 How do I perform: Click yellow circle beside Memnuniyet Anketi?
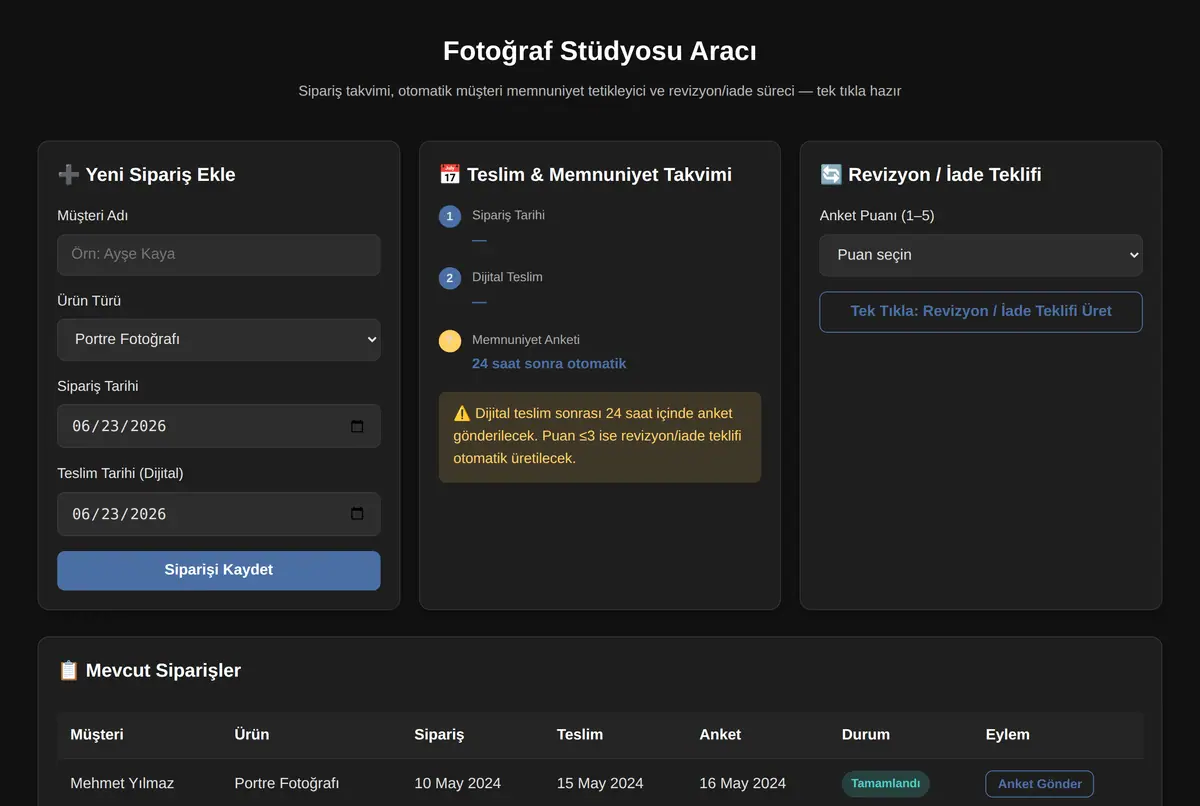click(x=450, y=341)
